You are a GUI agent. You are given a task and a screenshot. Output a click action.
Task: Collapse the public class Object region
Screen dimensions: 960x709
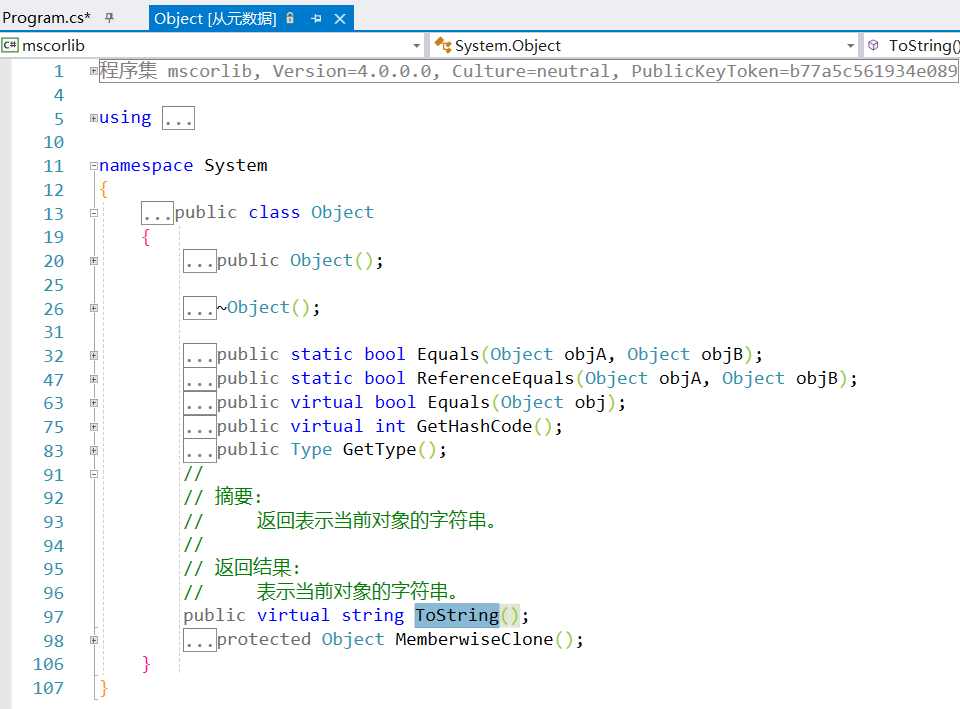[94, 213]
